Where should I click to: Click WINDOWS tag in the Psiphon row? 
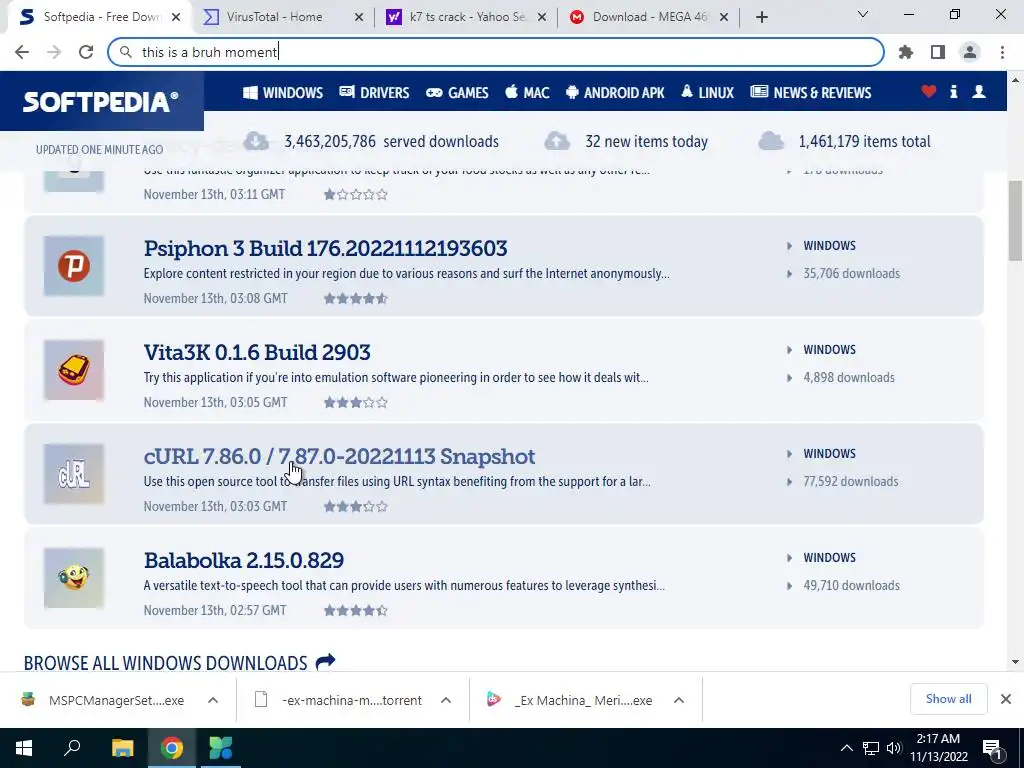coord(829,246)
